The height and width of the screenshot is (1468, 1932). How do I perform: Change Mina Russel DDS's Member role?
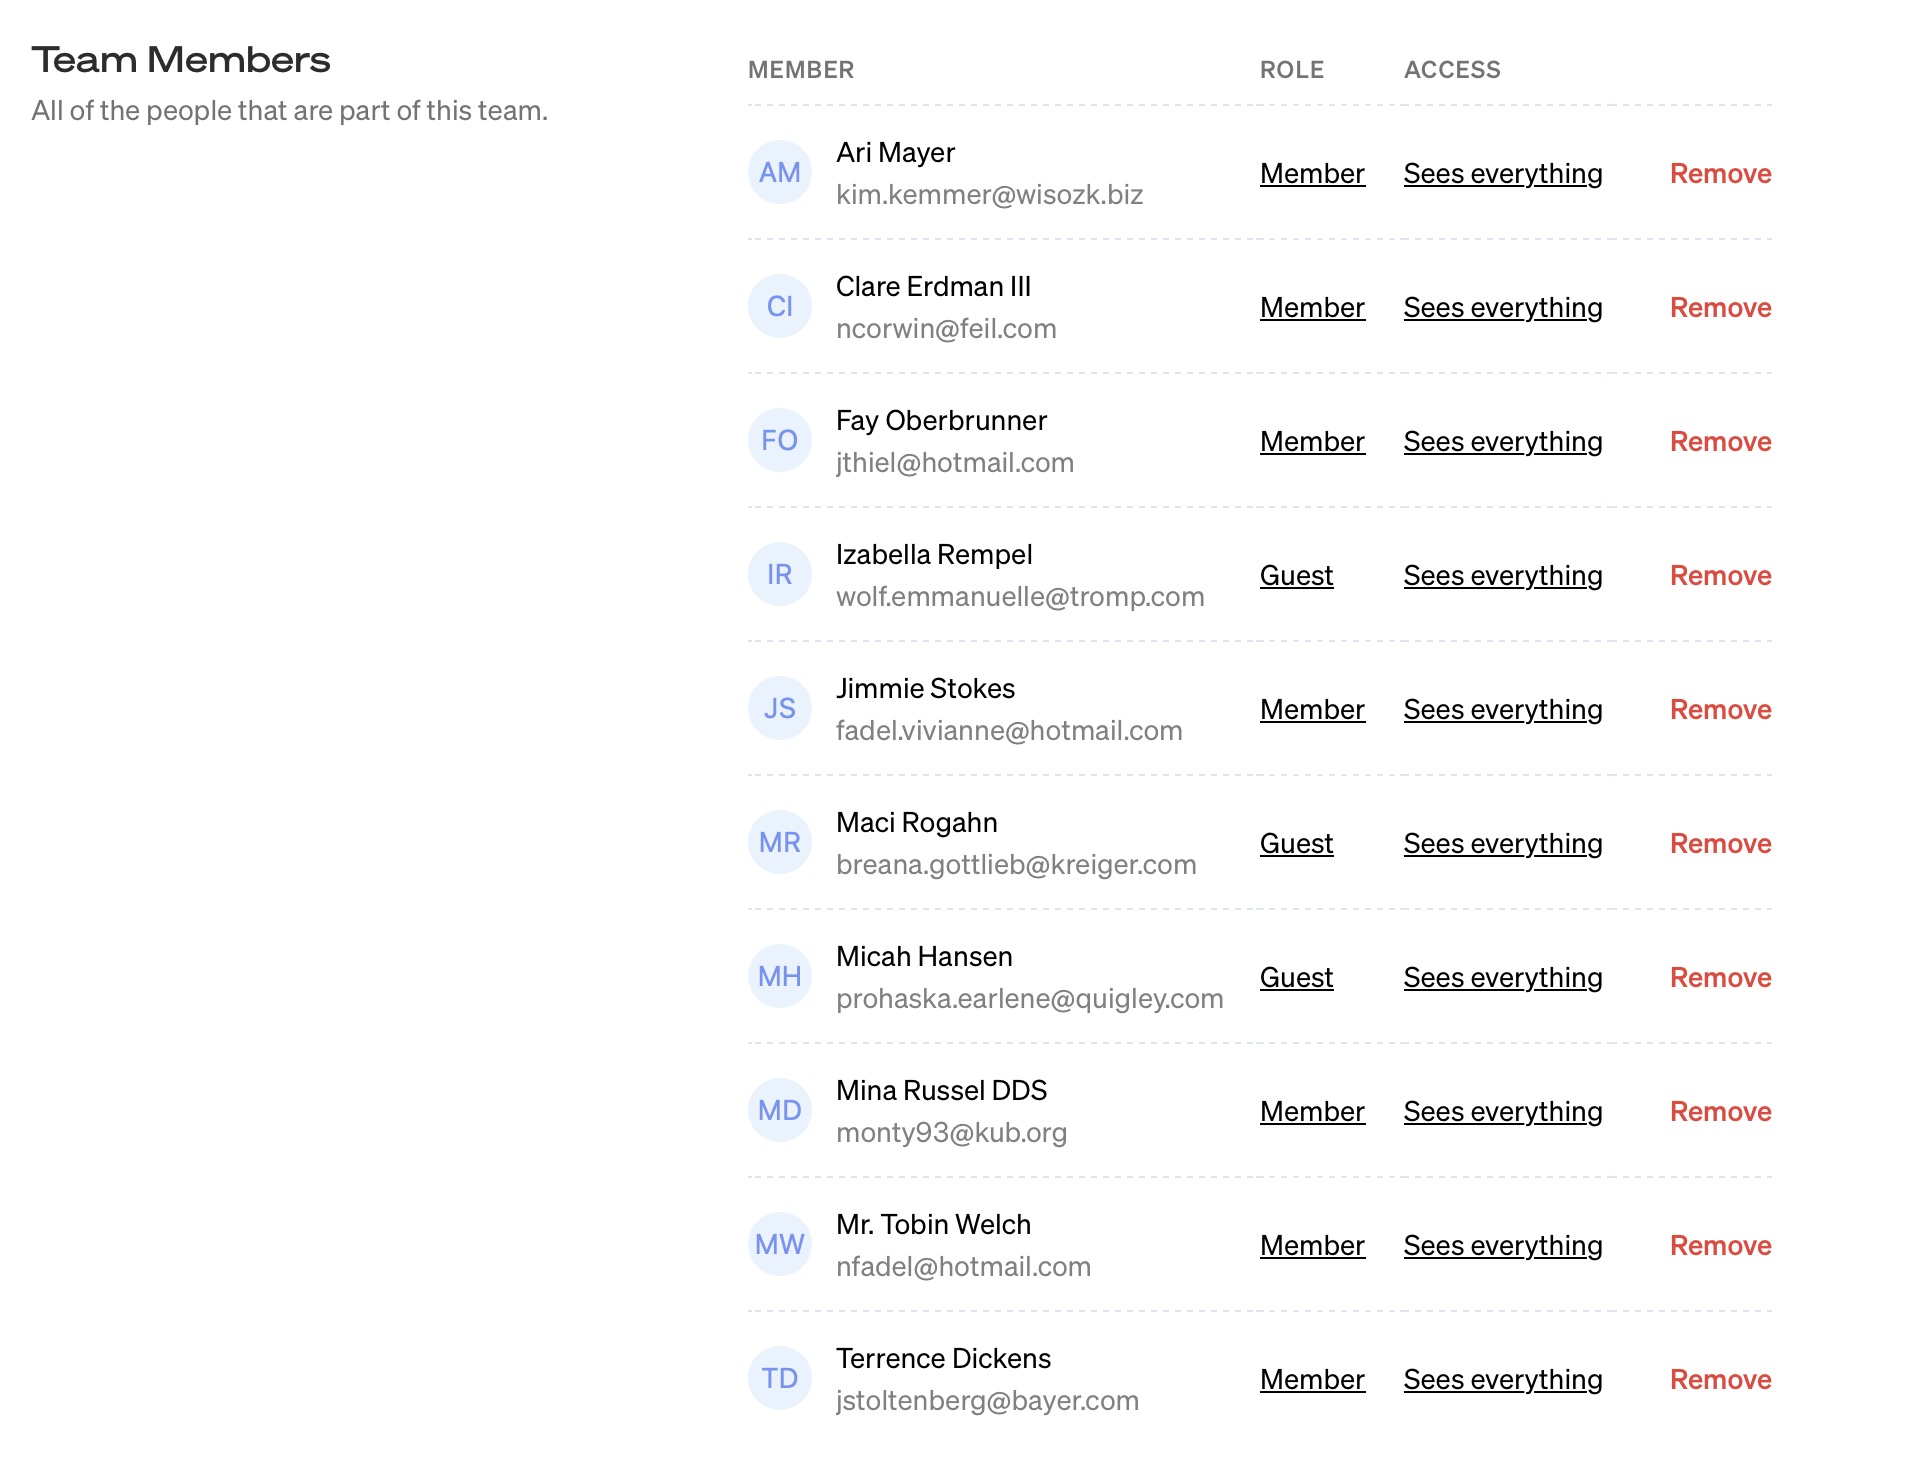(1312, 1111)
